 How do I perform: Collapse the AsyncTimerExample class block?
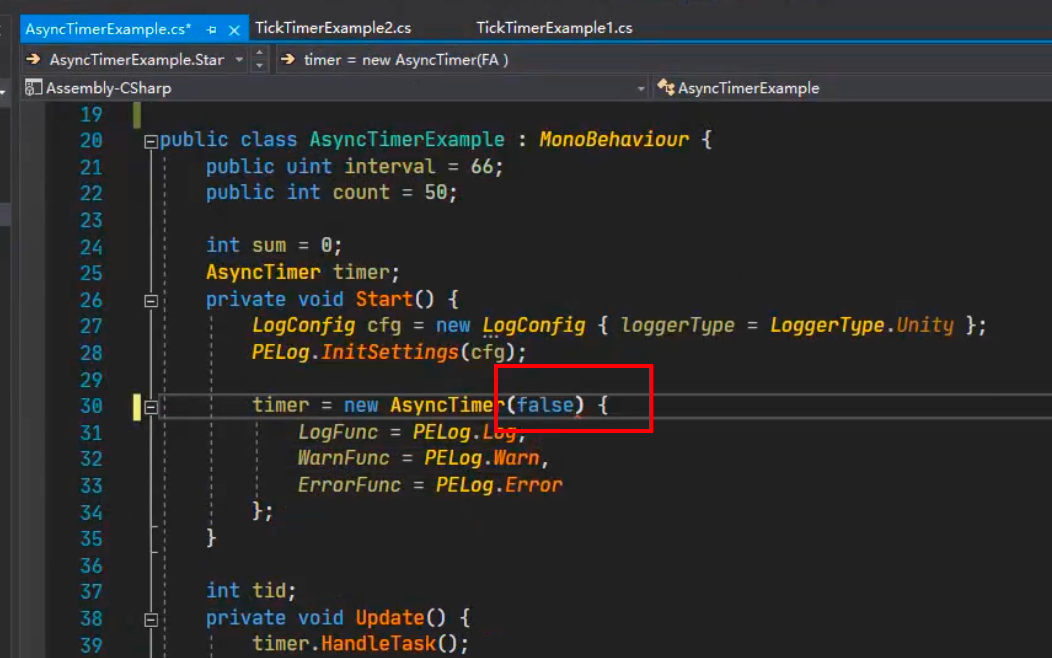[x=151, y=141]
